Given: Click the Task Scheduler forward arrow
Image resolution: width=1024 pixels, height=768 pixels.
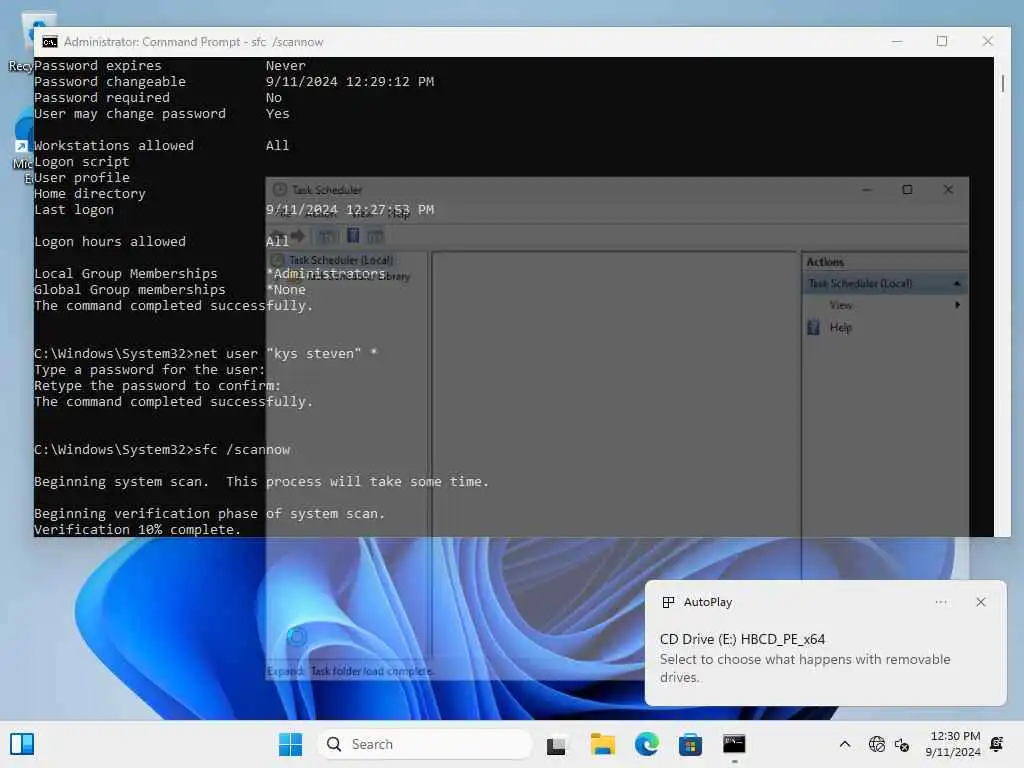Looking at the screenshot, I should pyautogui.click(x=298, y=236).
